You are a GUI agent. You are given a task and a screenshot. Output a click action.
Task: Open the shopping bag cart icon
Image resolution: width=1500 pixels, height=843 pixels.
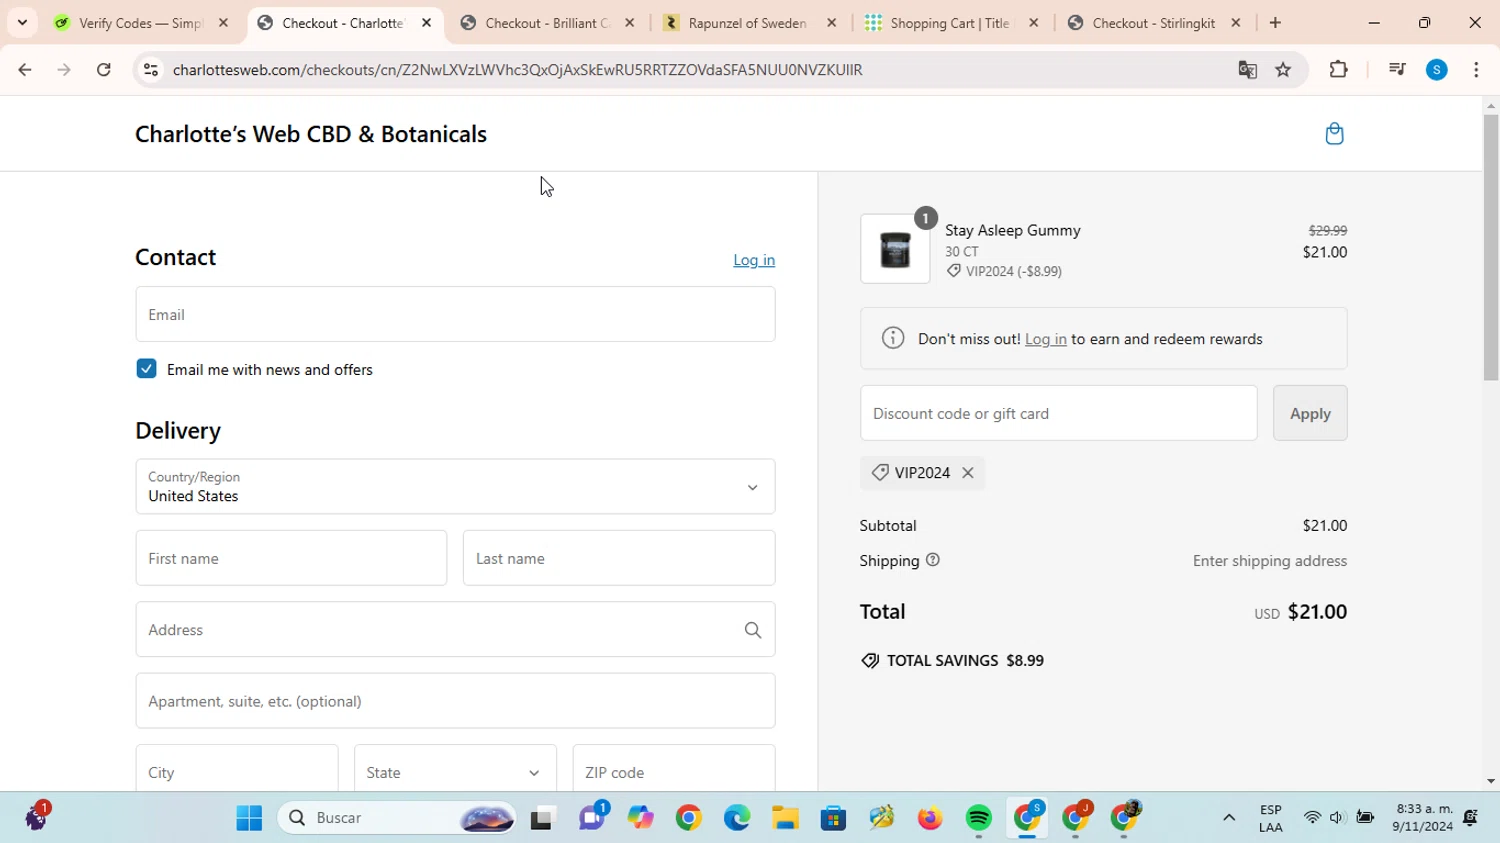click(1334, 134)
